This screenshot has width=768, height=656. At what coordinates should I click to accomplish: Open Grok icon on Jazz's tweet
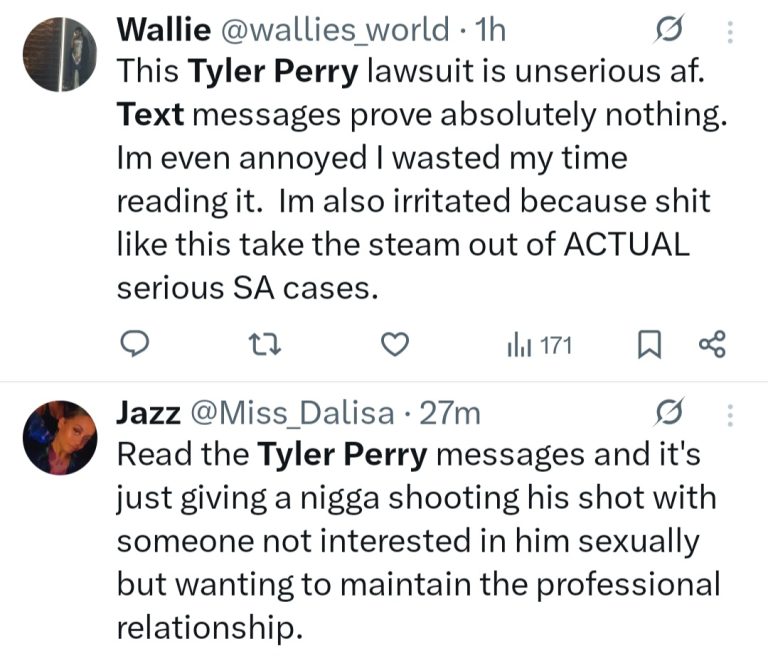(x=668, y=414)
